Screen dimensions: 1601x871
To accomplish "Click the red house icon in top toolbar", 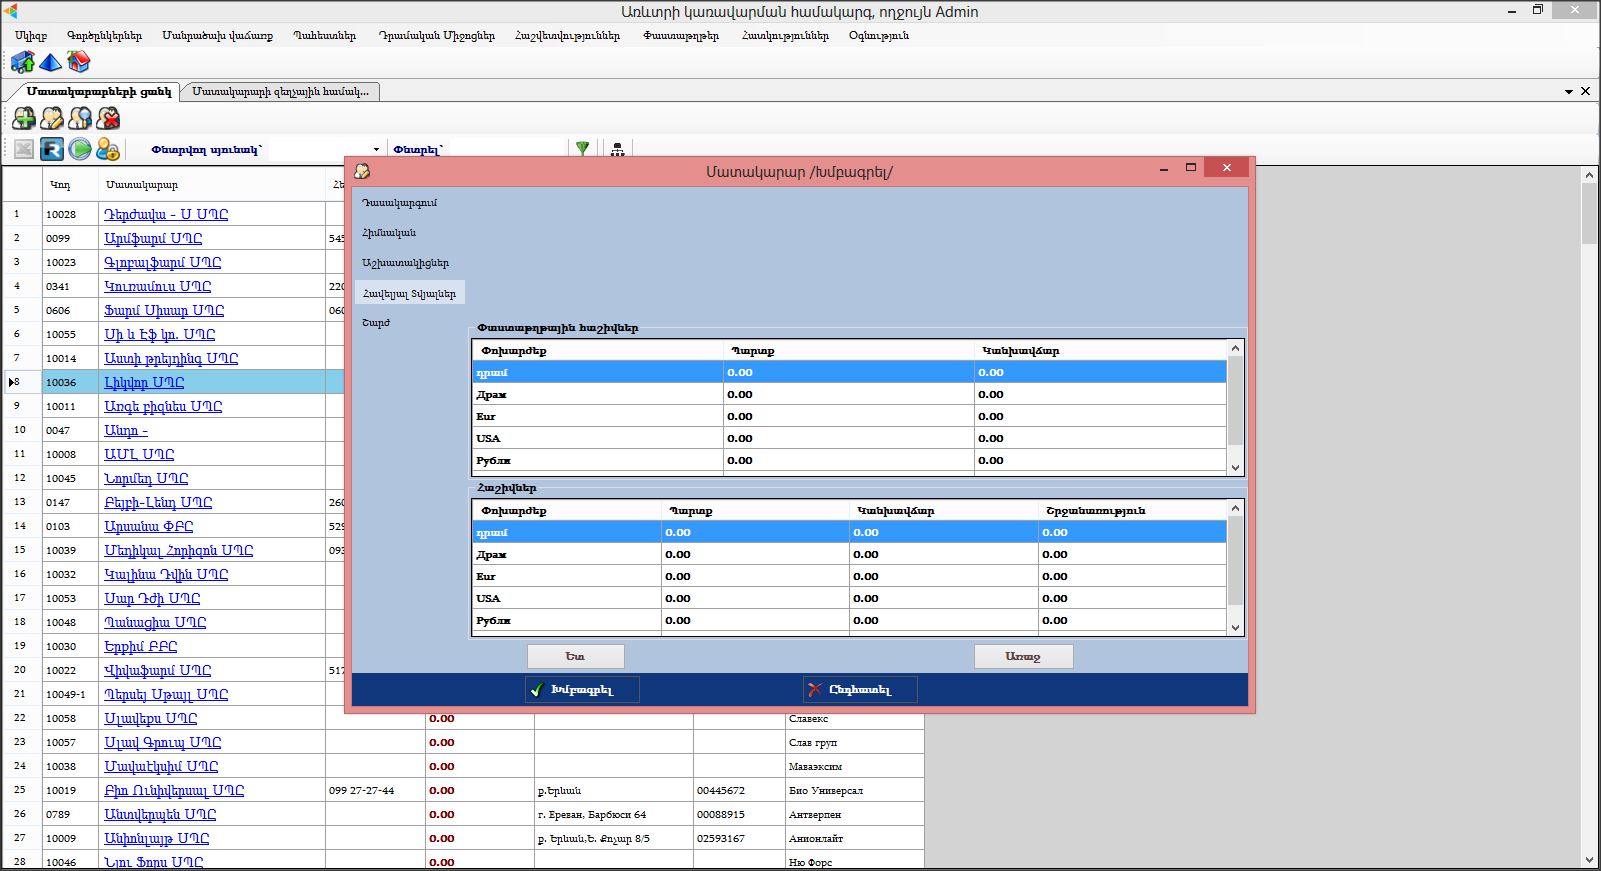I will [78, 63].
